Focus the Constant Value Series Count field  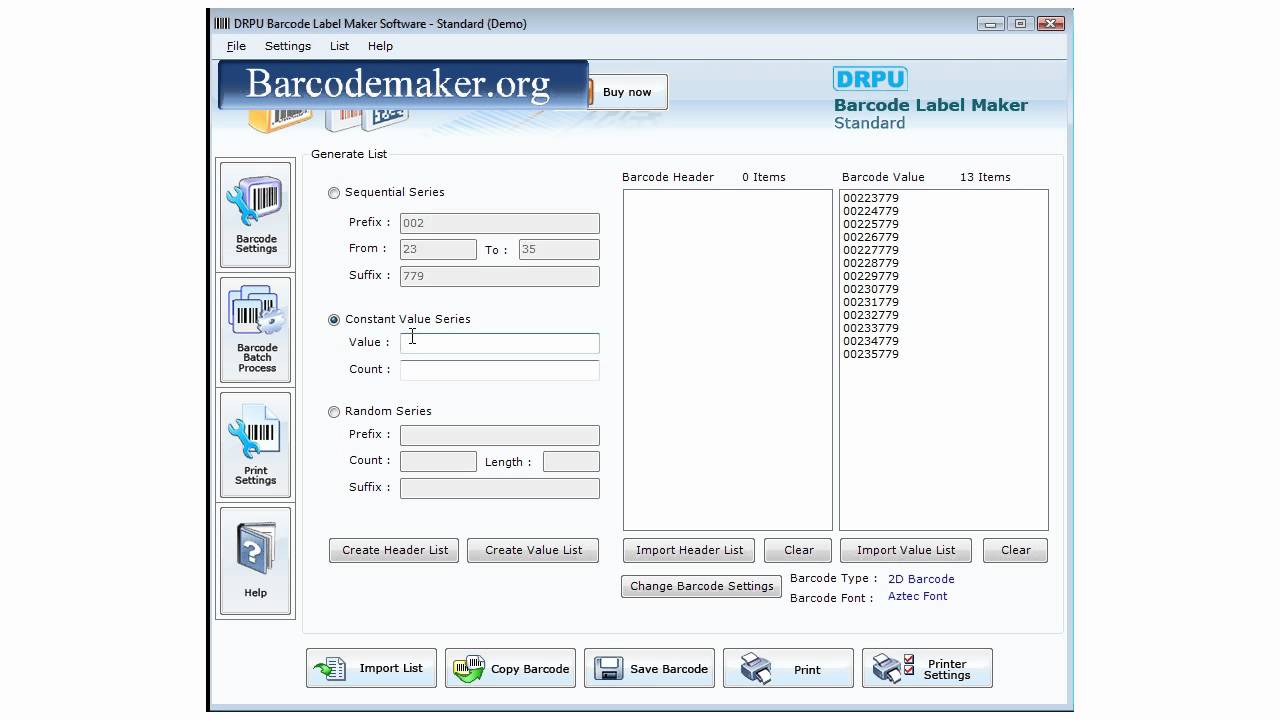(500, 370)
